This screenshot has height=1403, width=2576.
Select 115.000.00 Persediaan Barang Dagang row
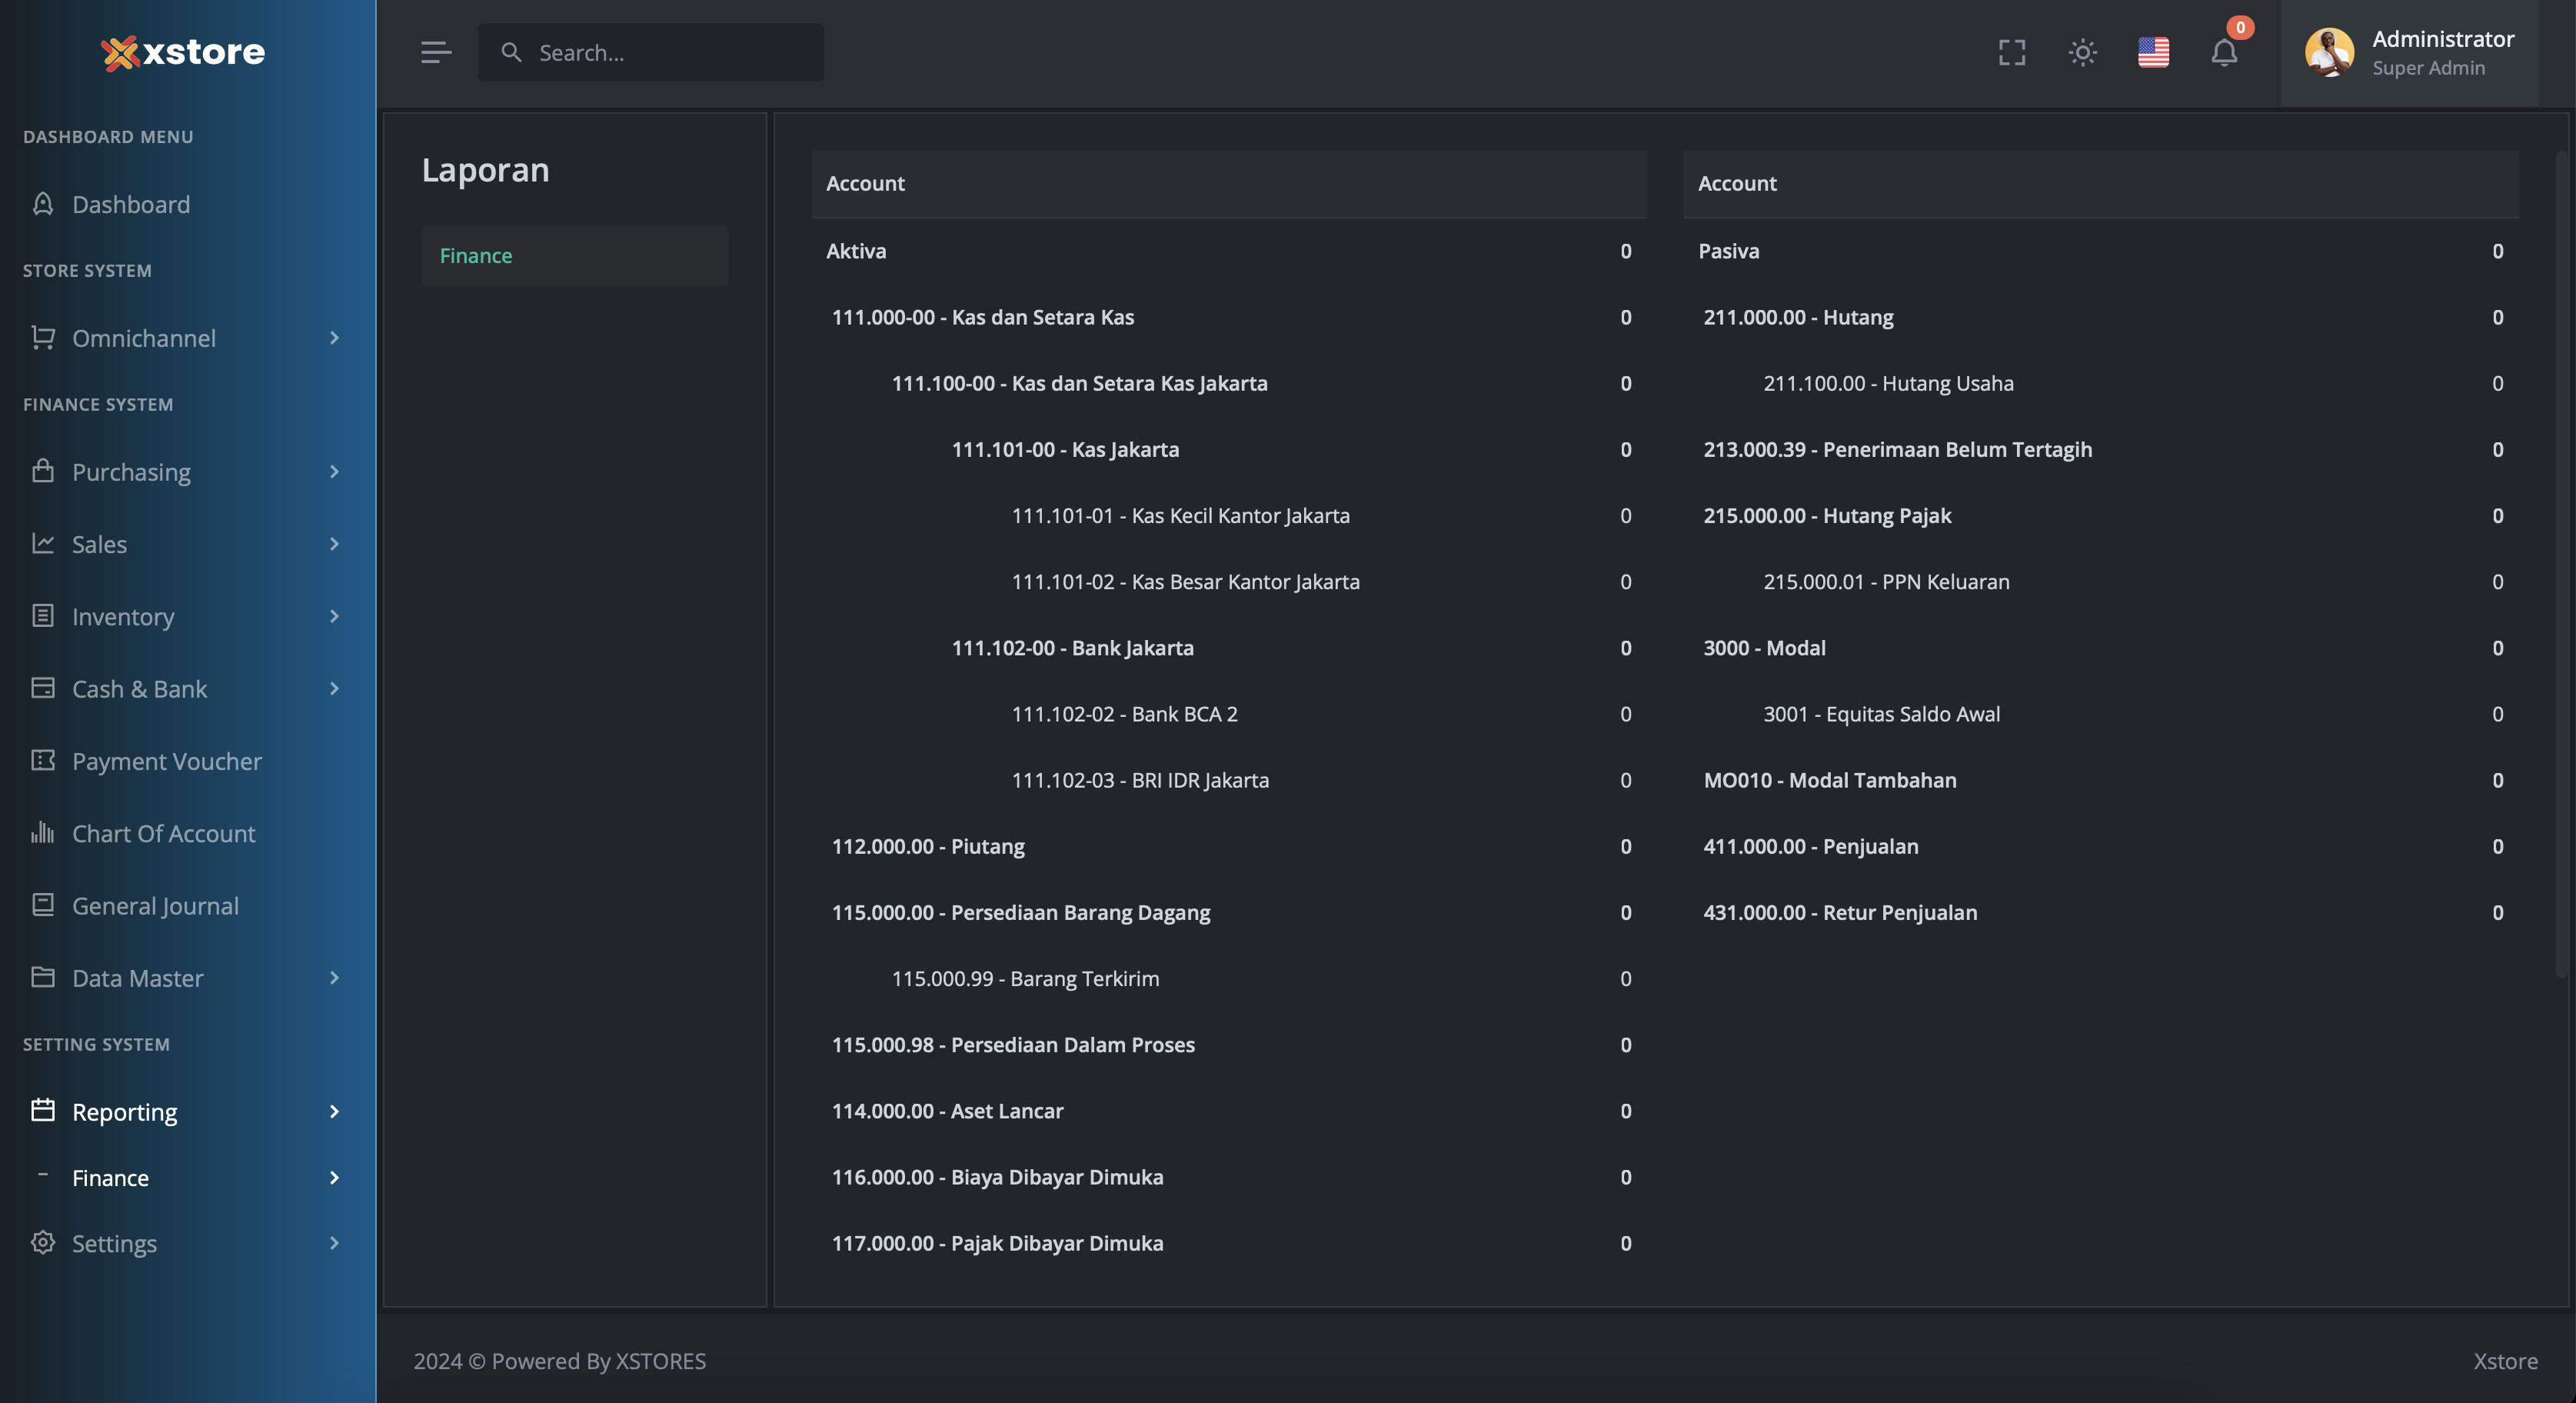tap(1229, 913)
